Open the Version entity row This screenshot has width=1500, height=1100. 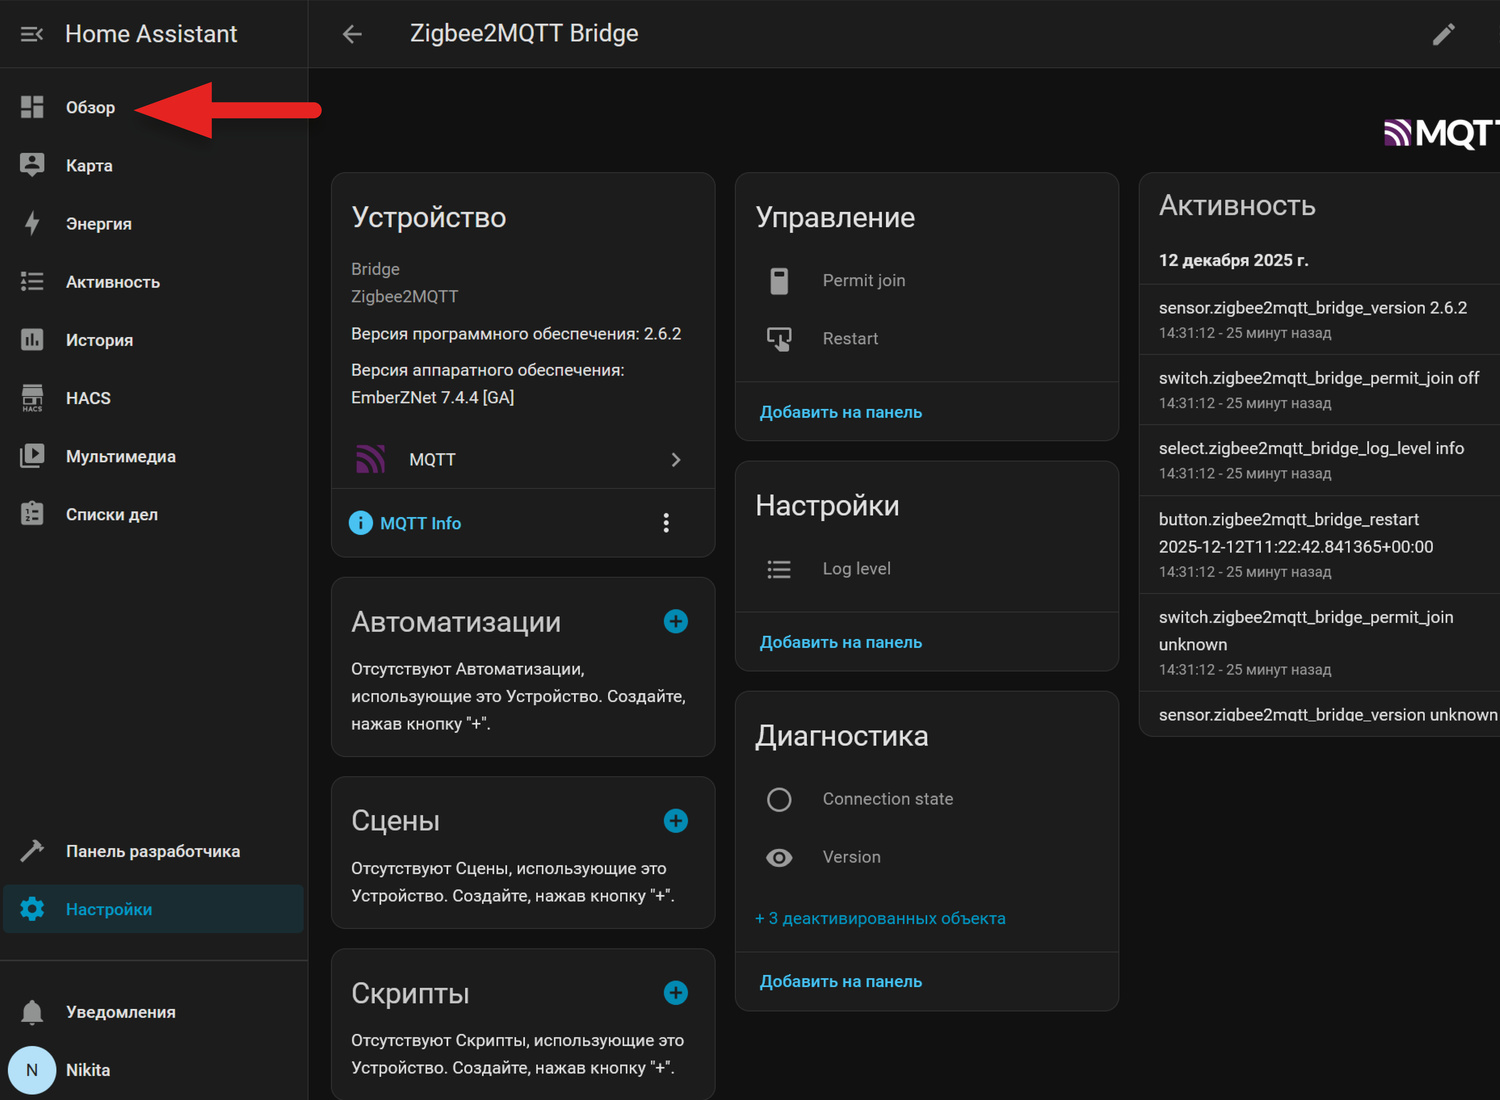[927, 857]
